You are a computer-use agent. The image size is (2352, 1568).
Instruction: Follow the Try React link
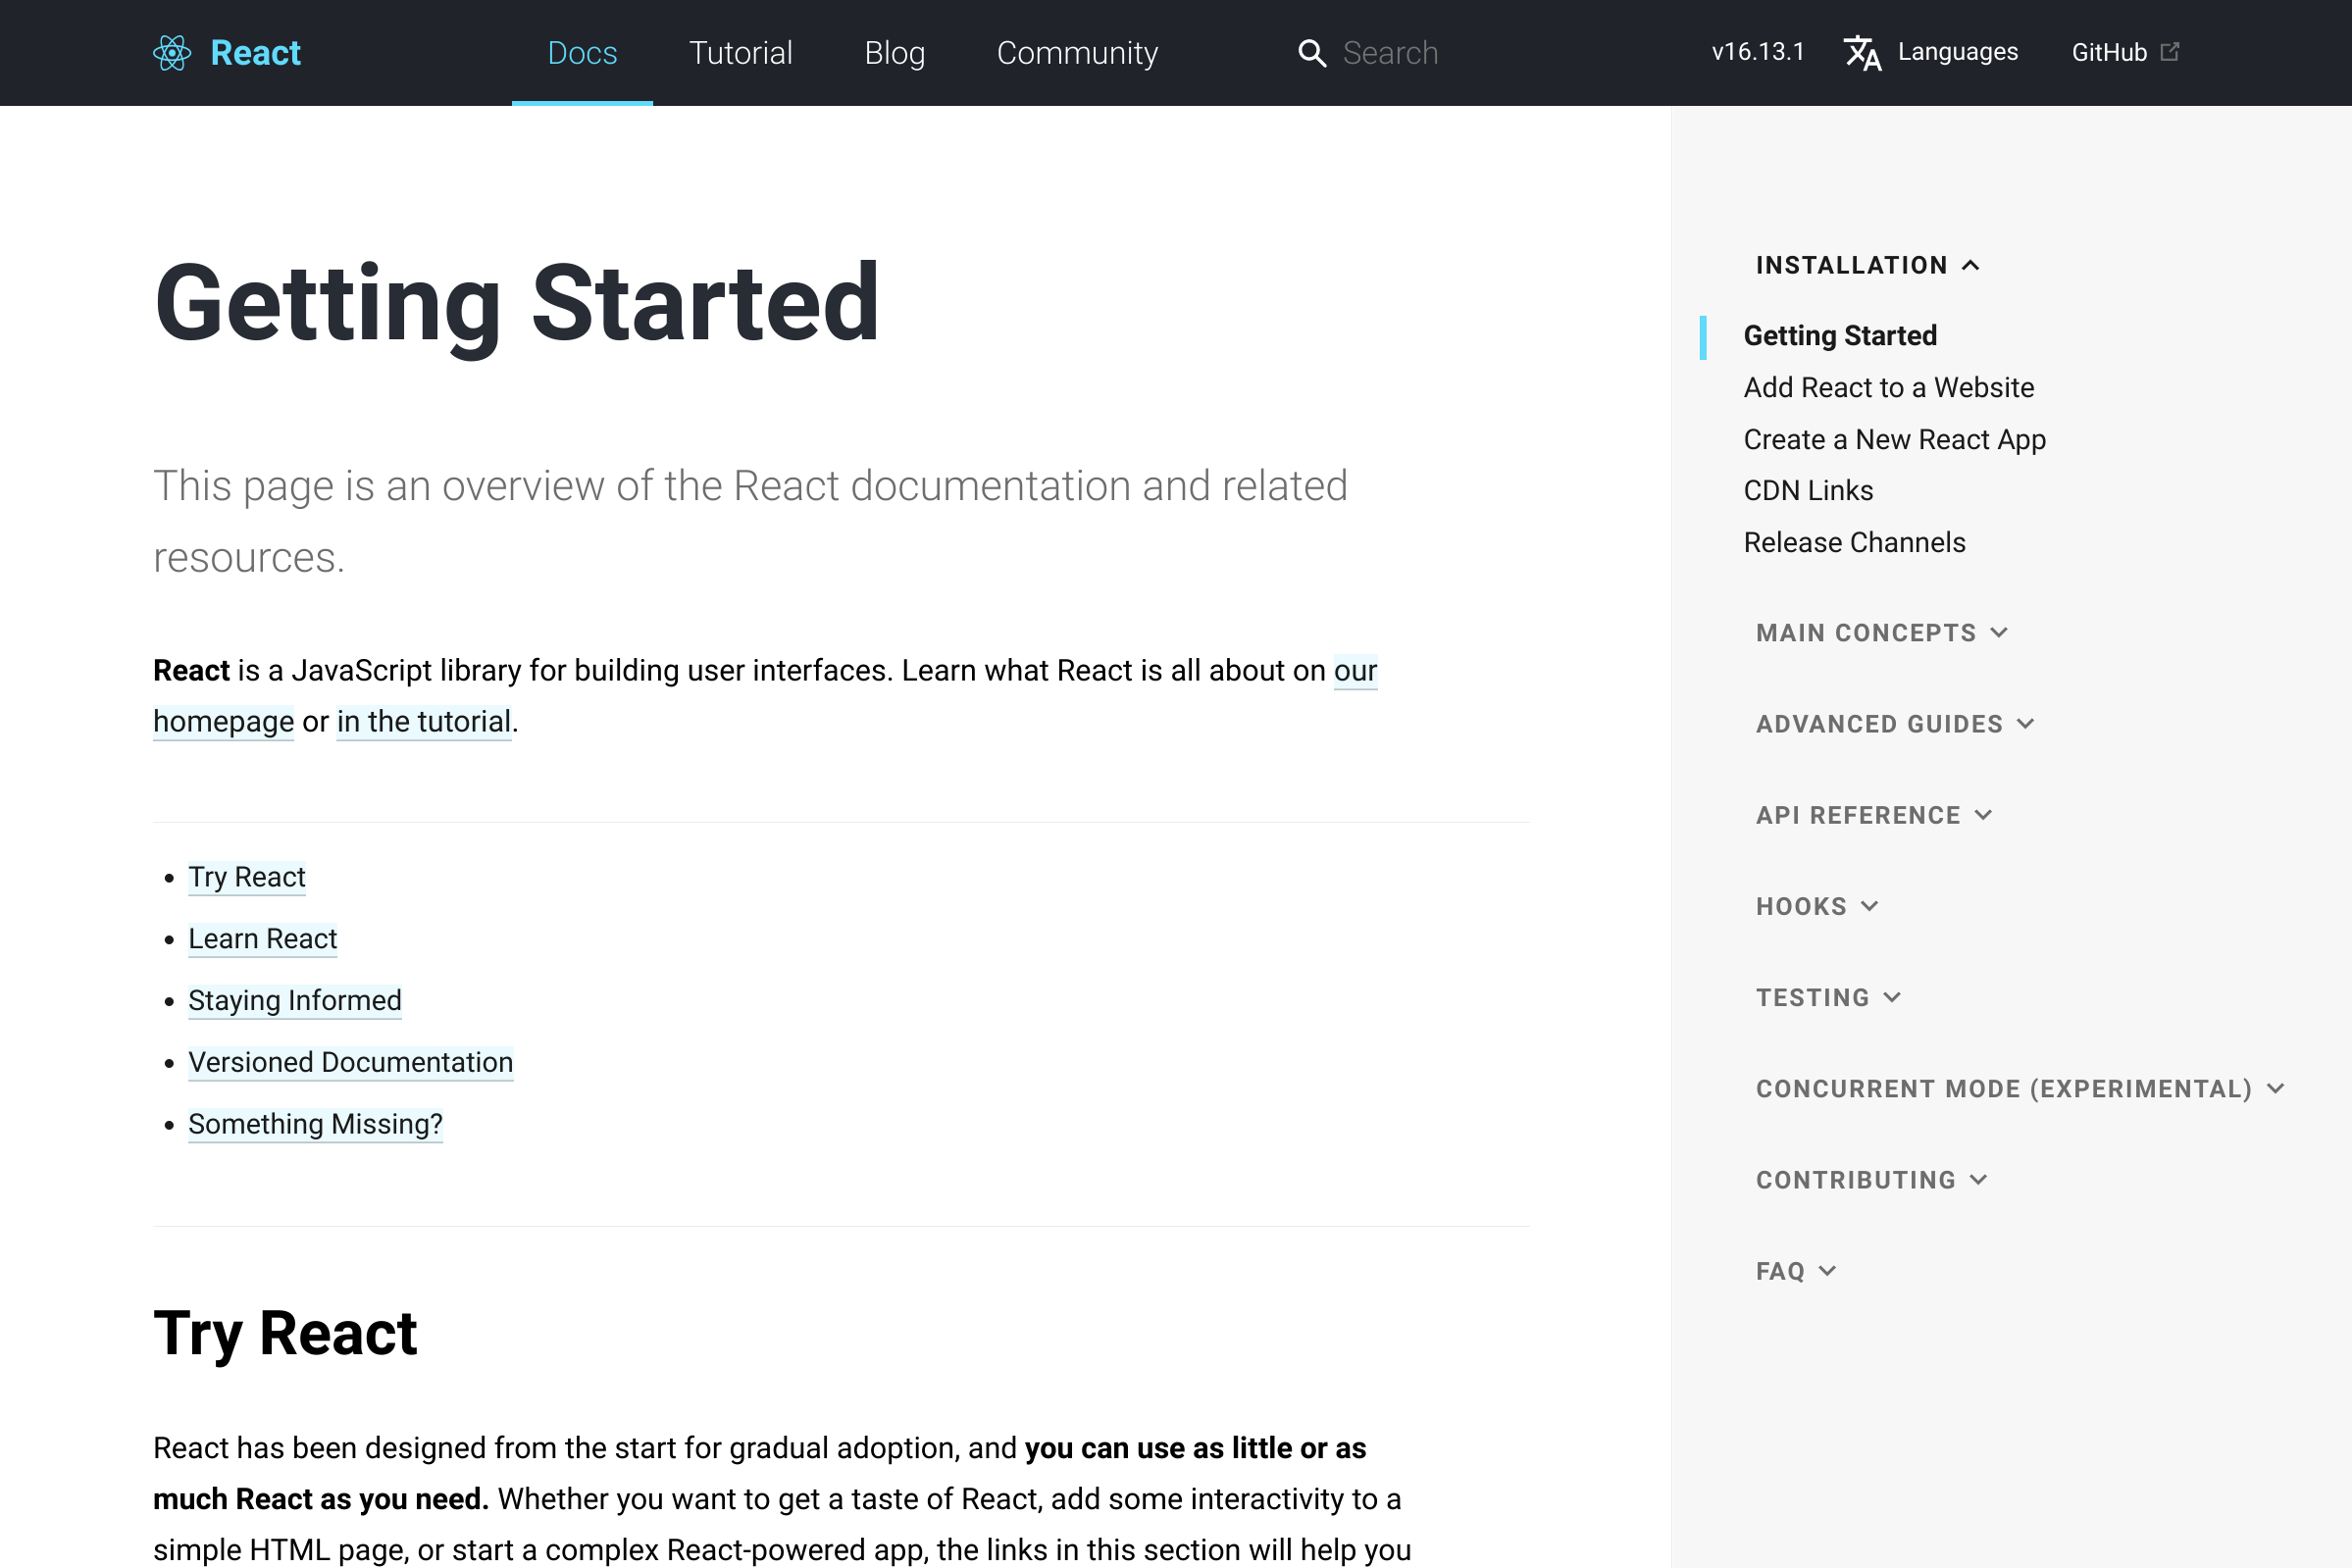[246, 877]
